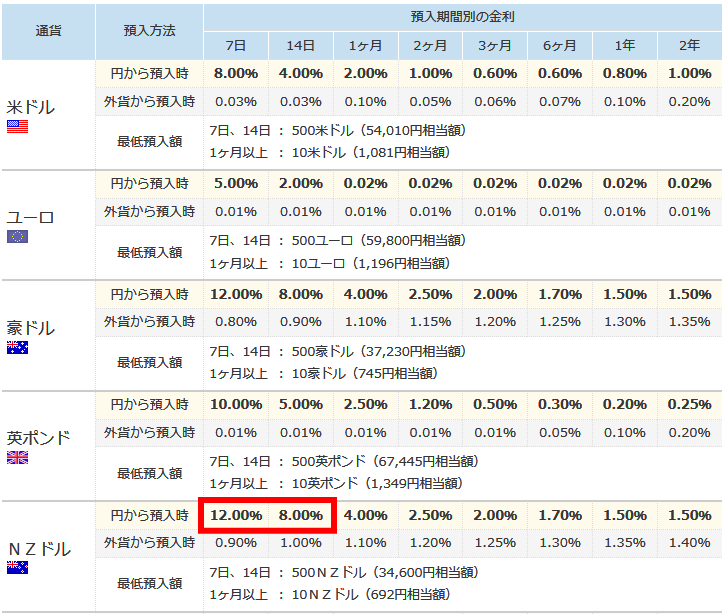The height and width of the screenshot is (614, 723).
Task: Click the 1ヶ月 period header
Action: click(x=366, y=46)
